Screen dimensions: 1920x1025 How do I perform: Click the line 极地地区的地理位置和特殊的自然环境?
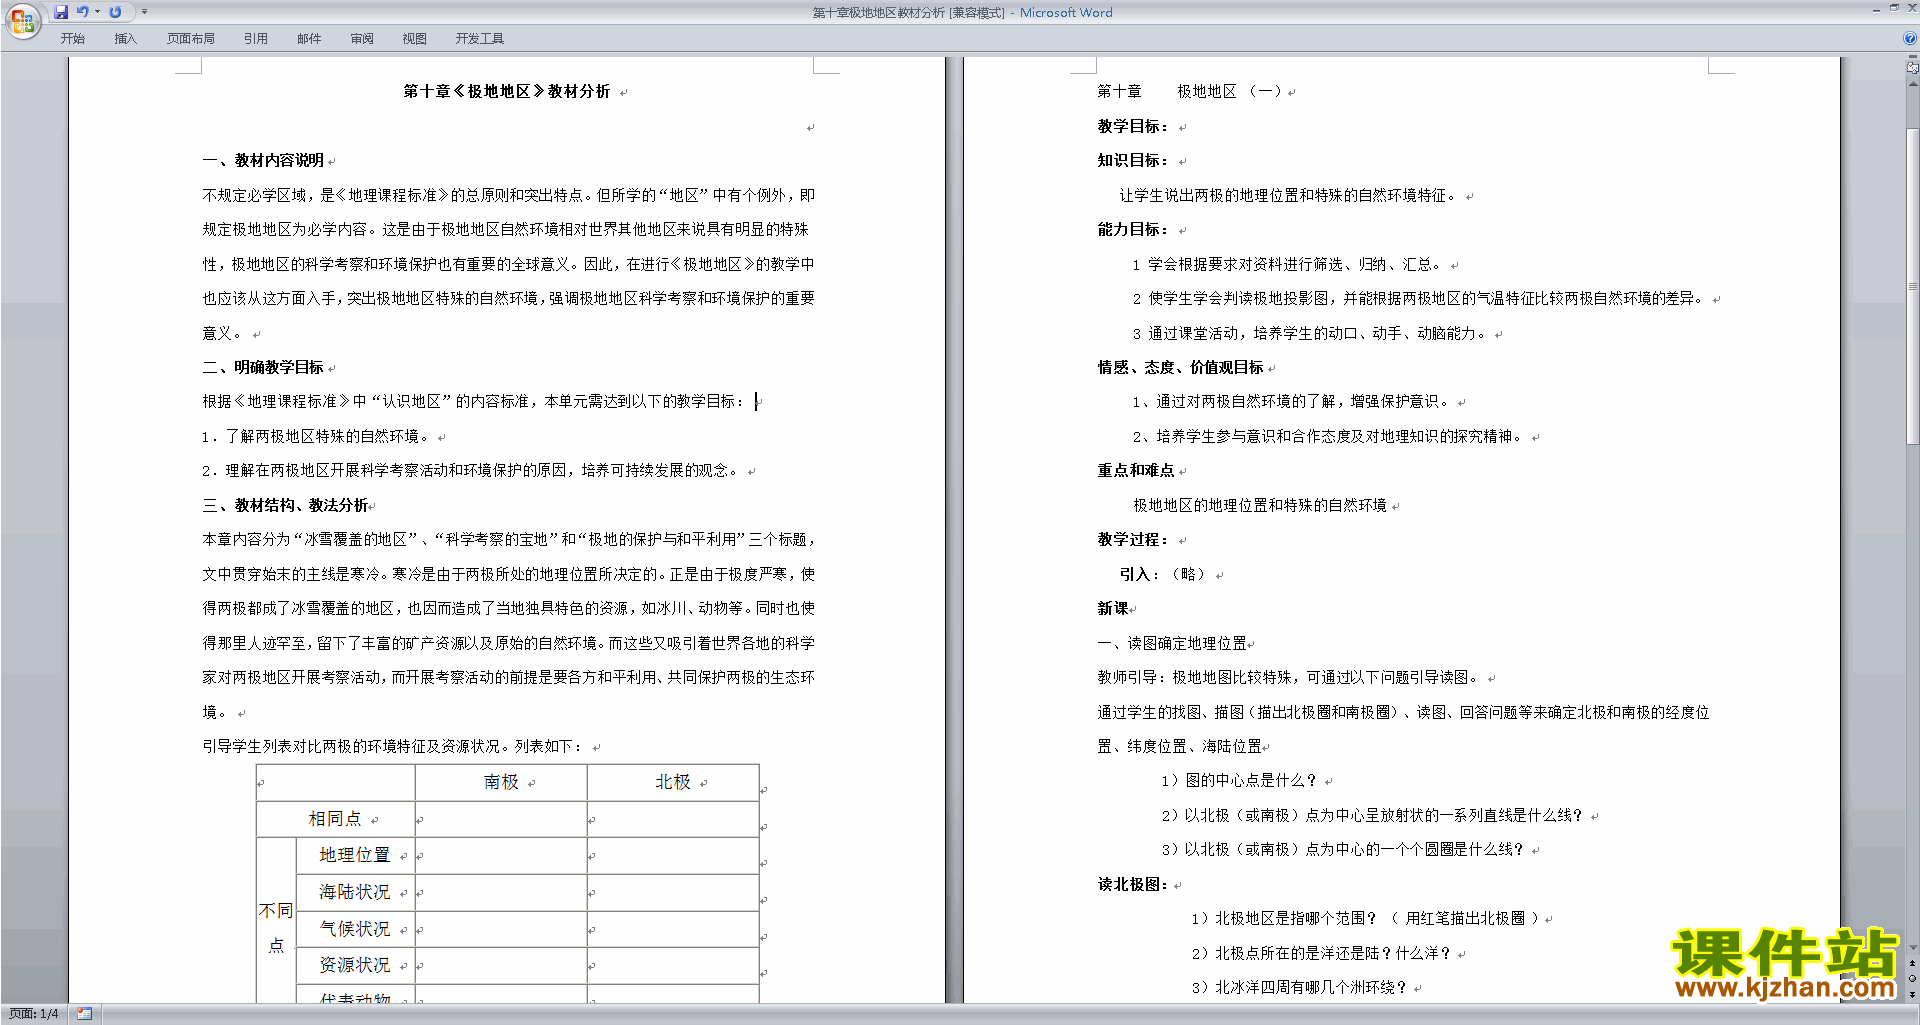point(1260,505)
